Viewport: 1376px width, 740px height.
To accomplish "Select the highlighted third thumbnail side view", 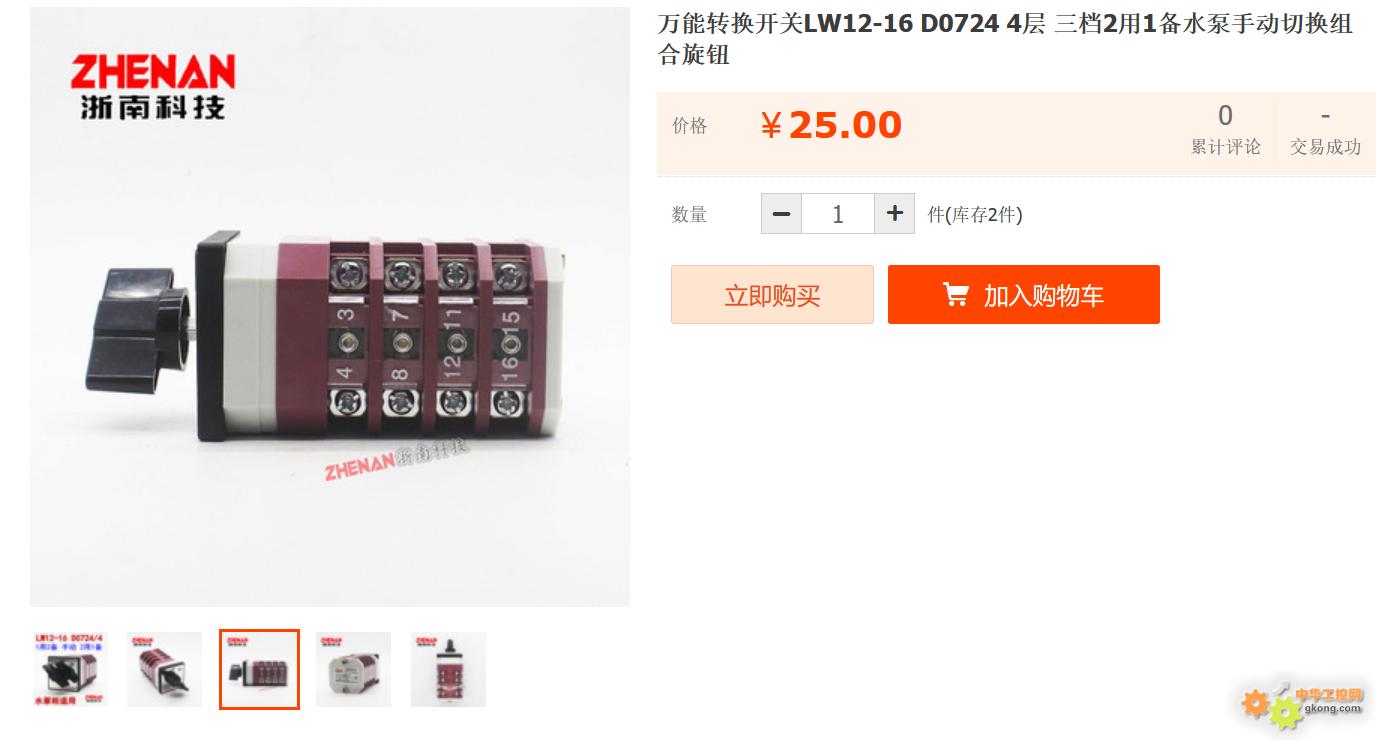I will click(x=259, y=670).
